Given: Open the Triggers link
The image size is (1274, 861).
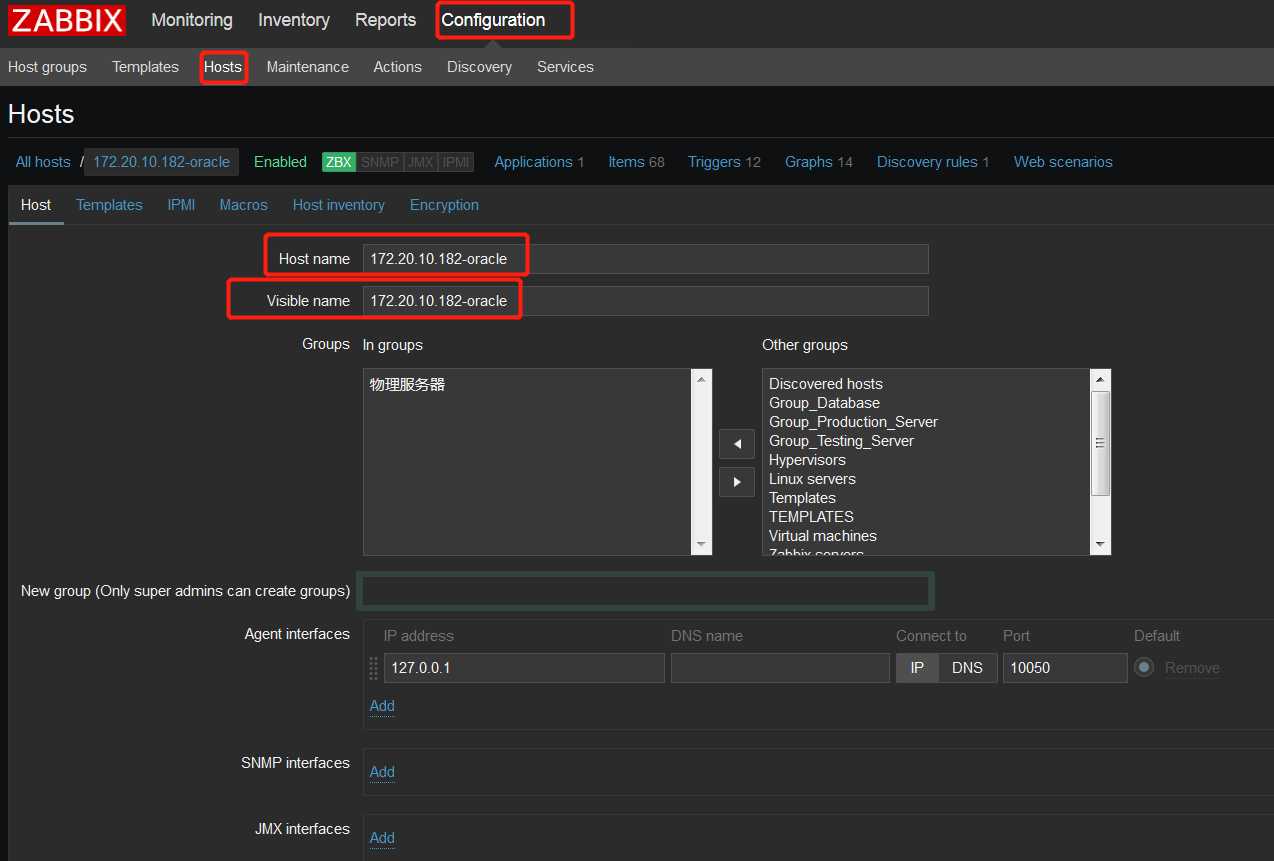Looking at the screenshot, I should pyautogui.click(x=714, y=162).
